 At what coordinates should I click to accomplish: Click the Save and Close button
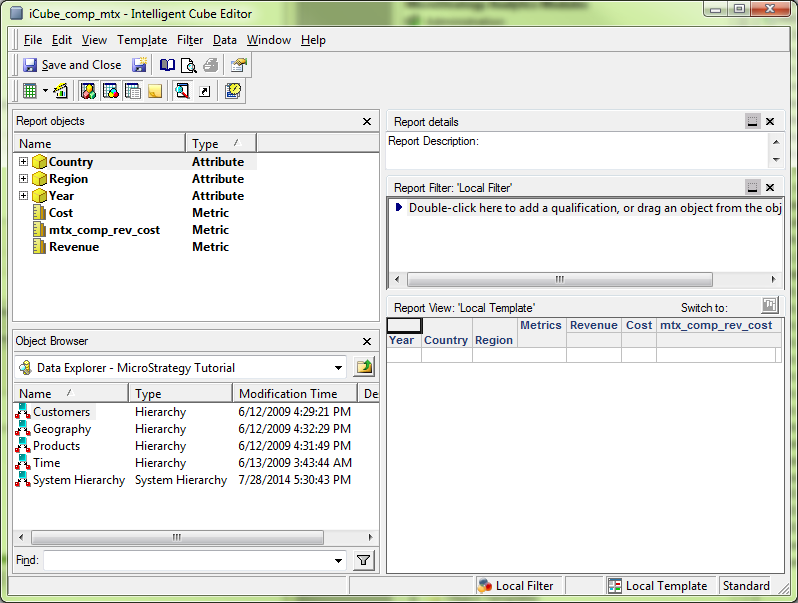click(x=72, y=65)
